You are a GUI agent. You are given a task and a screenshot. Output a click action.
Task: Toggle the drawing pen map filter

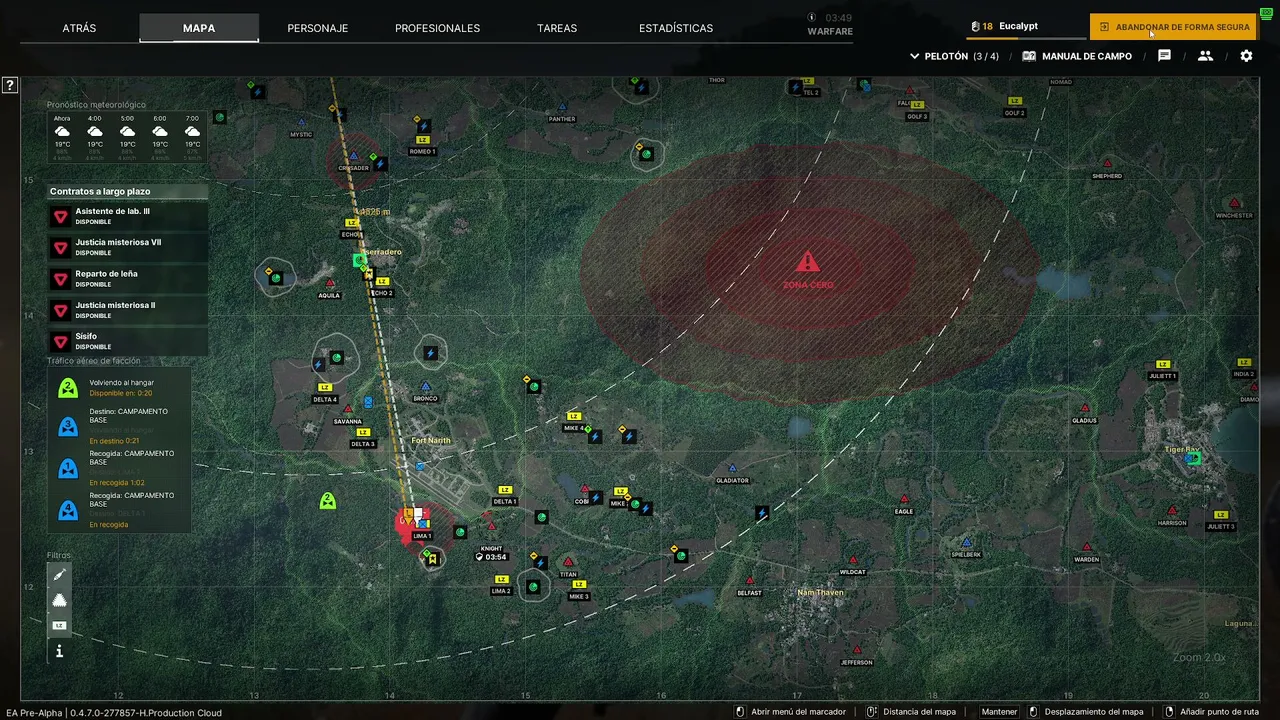(59, 575)
